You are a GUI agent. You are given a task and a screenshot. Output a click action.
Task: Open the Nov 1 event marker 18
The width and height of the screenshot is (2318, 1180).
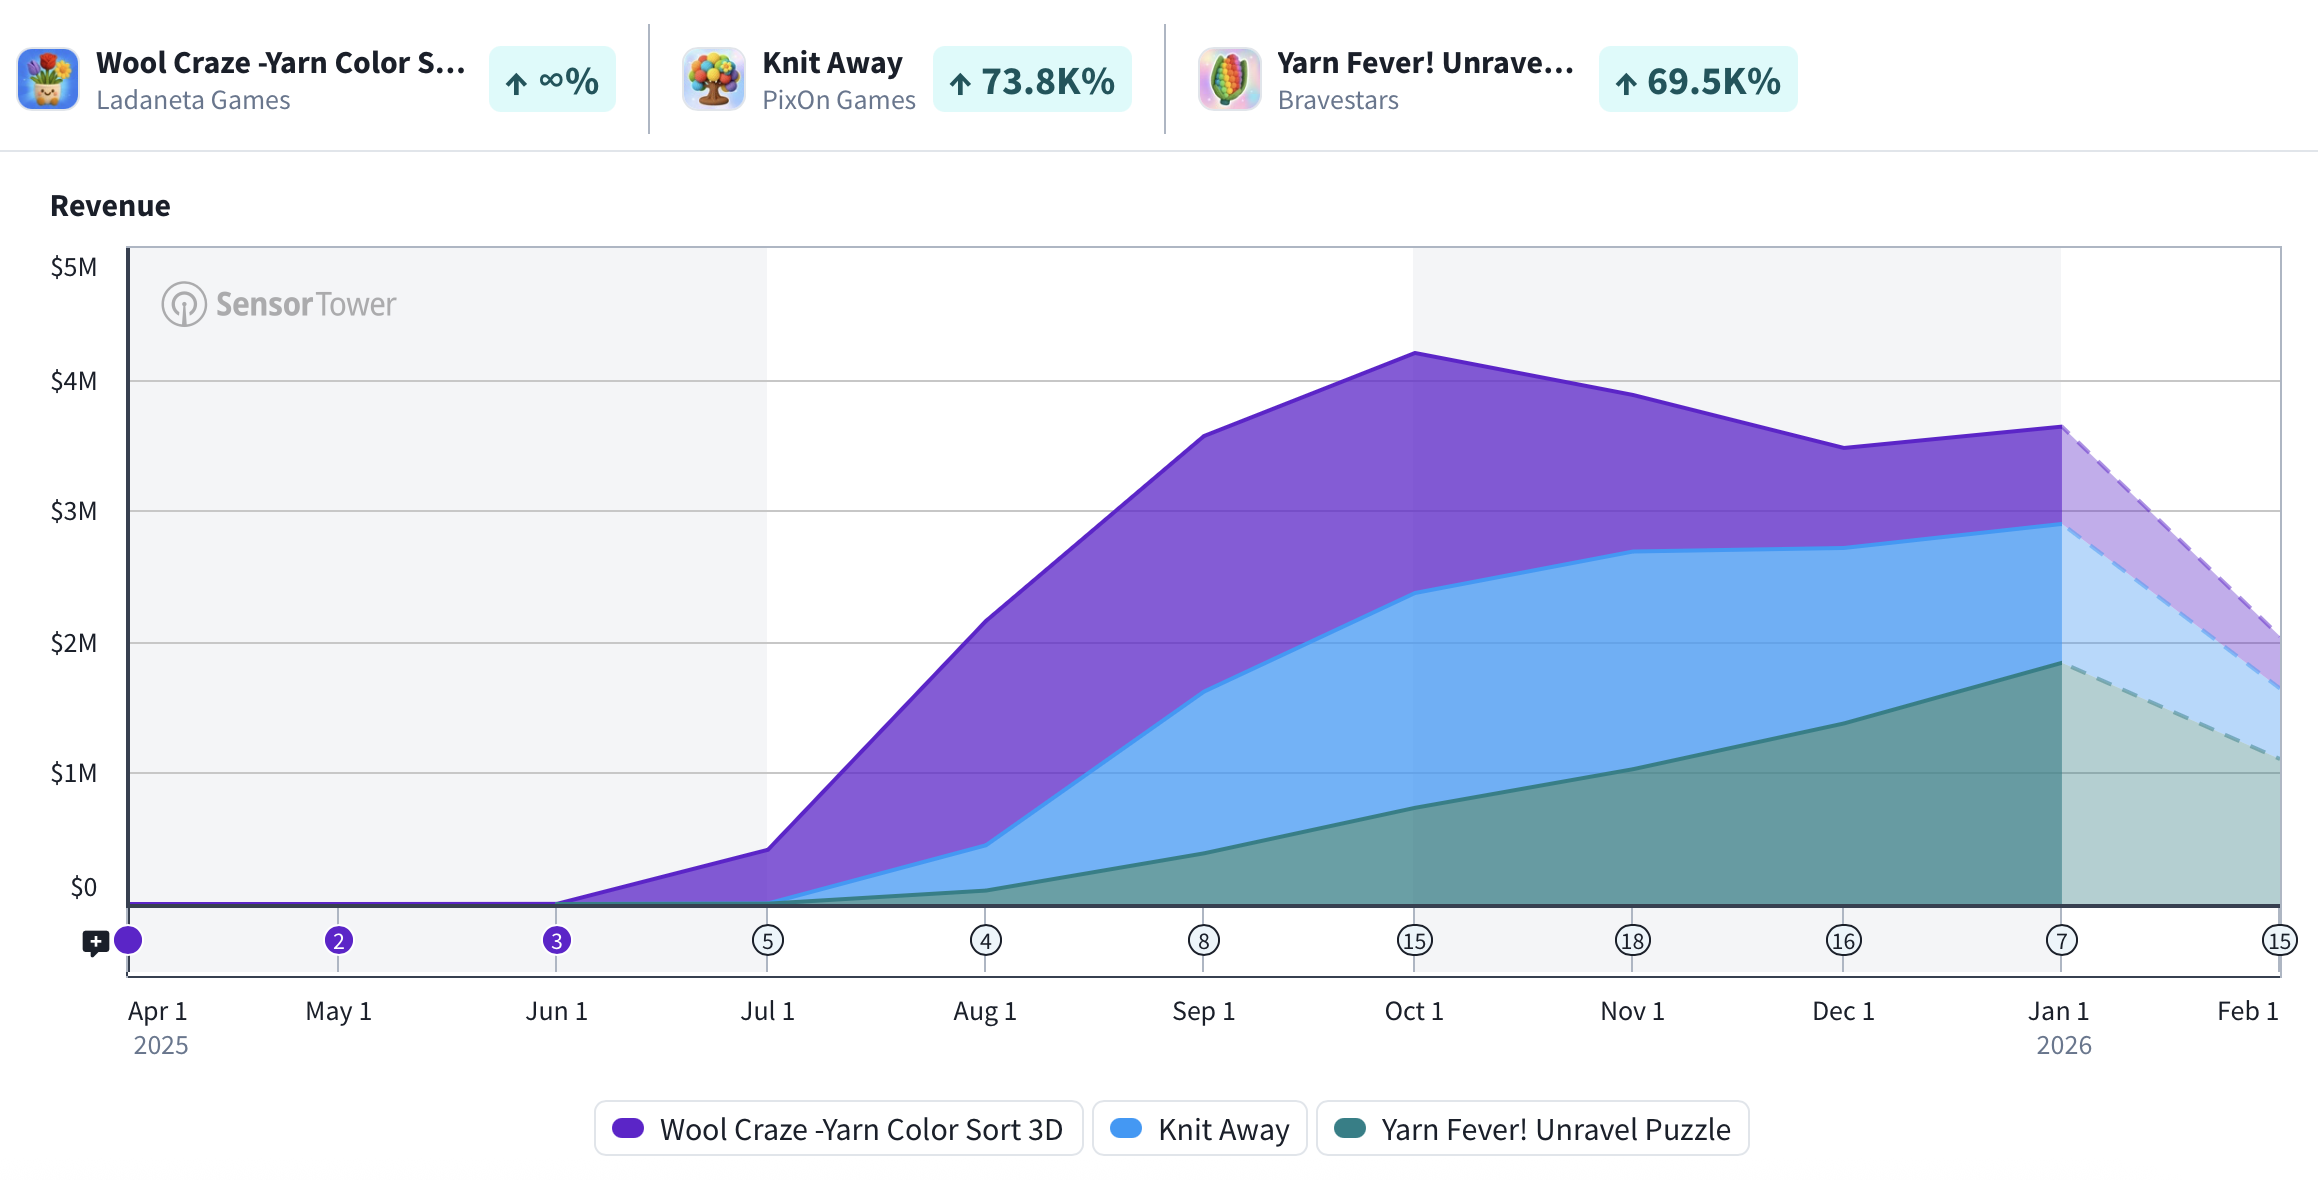point(1632,940)
